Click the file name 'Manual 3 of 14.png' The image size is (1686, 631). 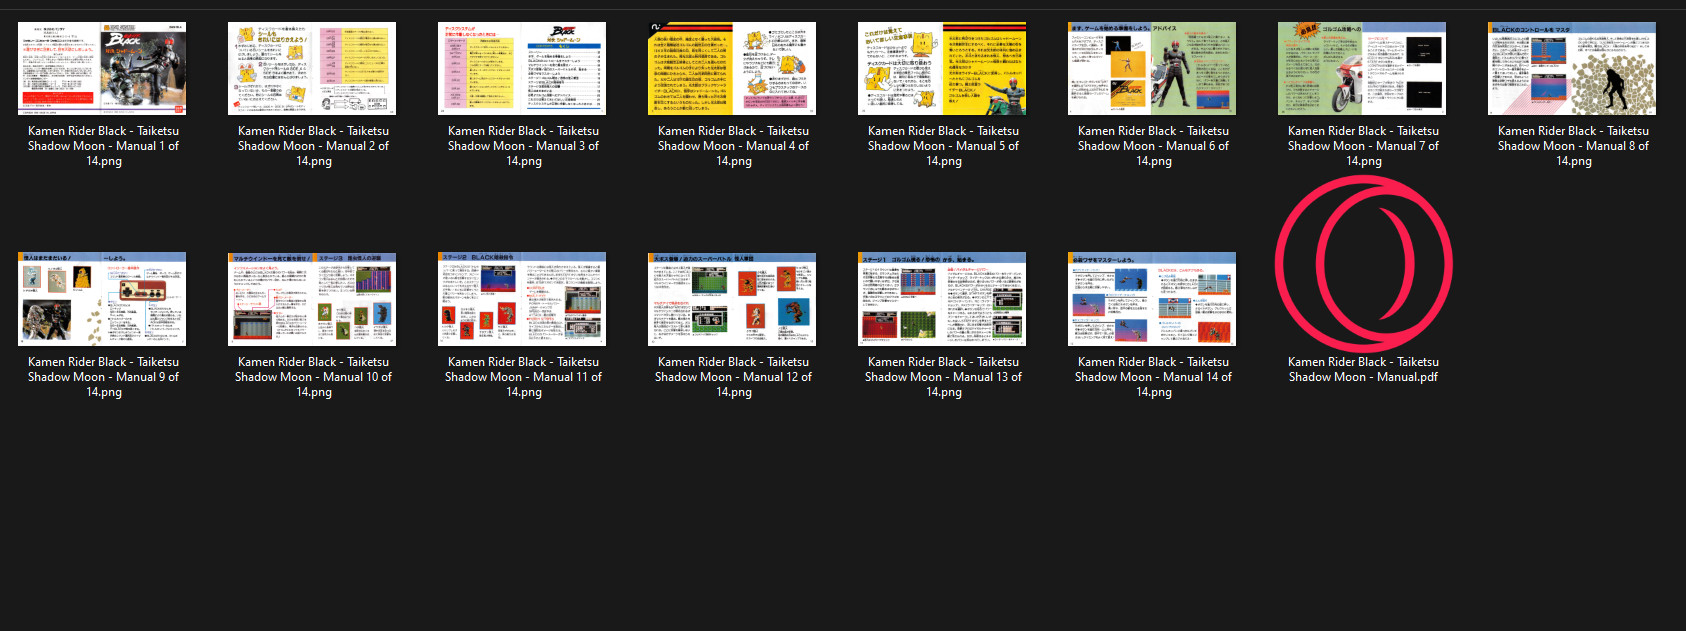point(523,146)
